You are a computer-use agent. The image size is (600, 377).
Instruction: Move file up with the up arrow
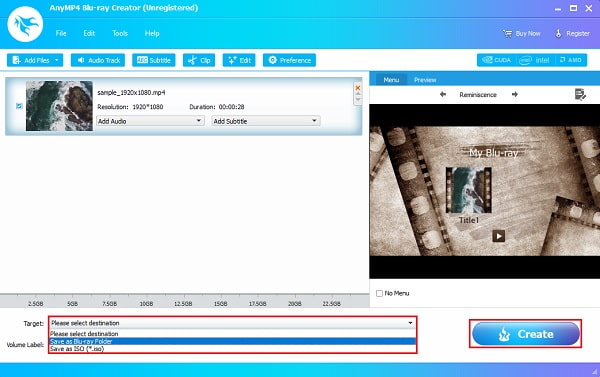pyautogui.click(x=358, y=94)
